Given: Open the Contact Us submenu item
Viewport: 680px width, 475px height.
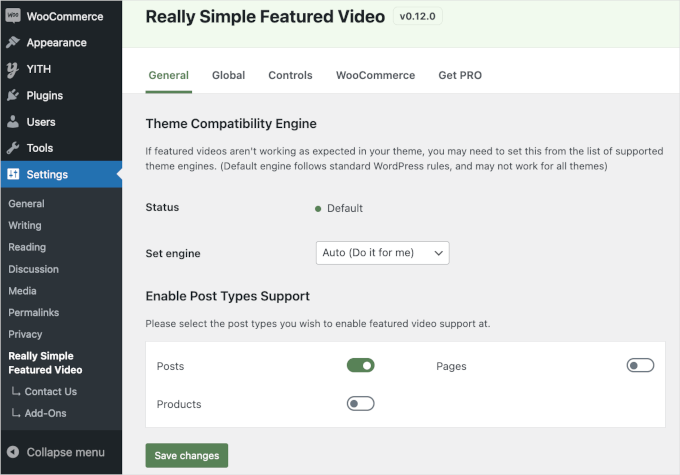Looking at the screenshot, I should point(50,392).
